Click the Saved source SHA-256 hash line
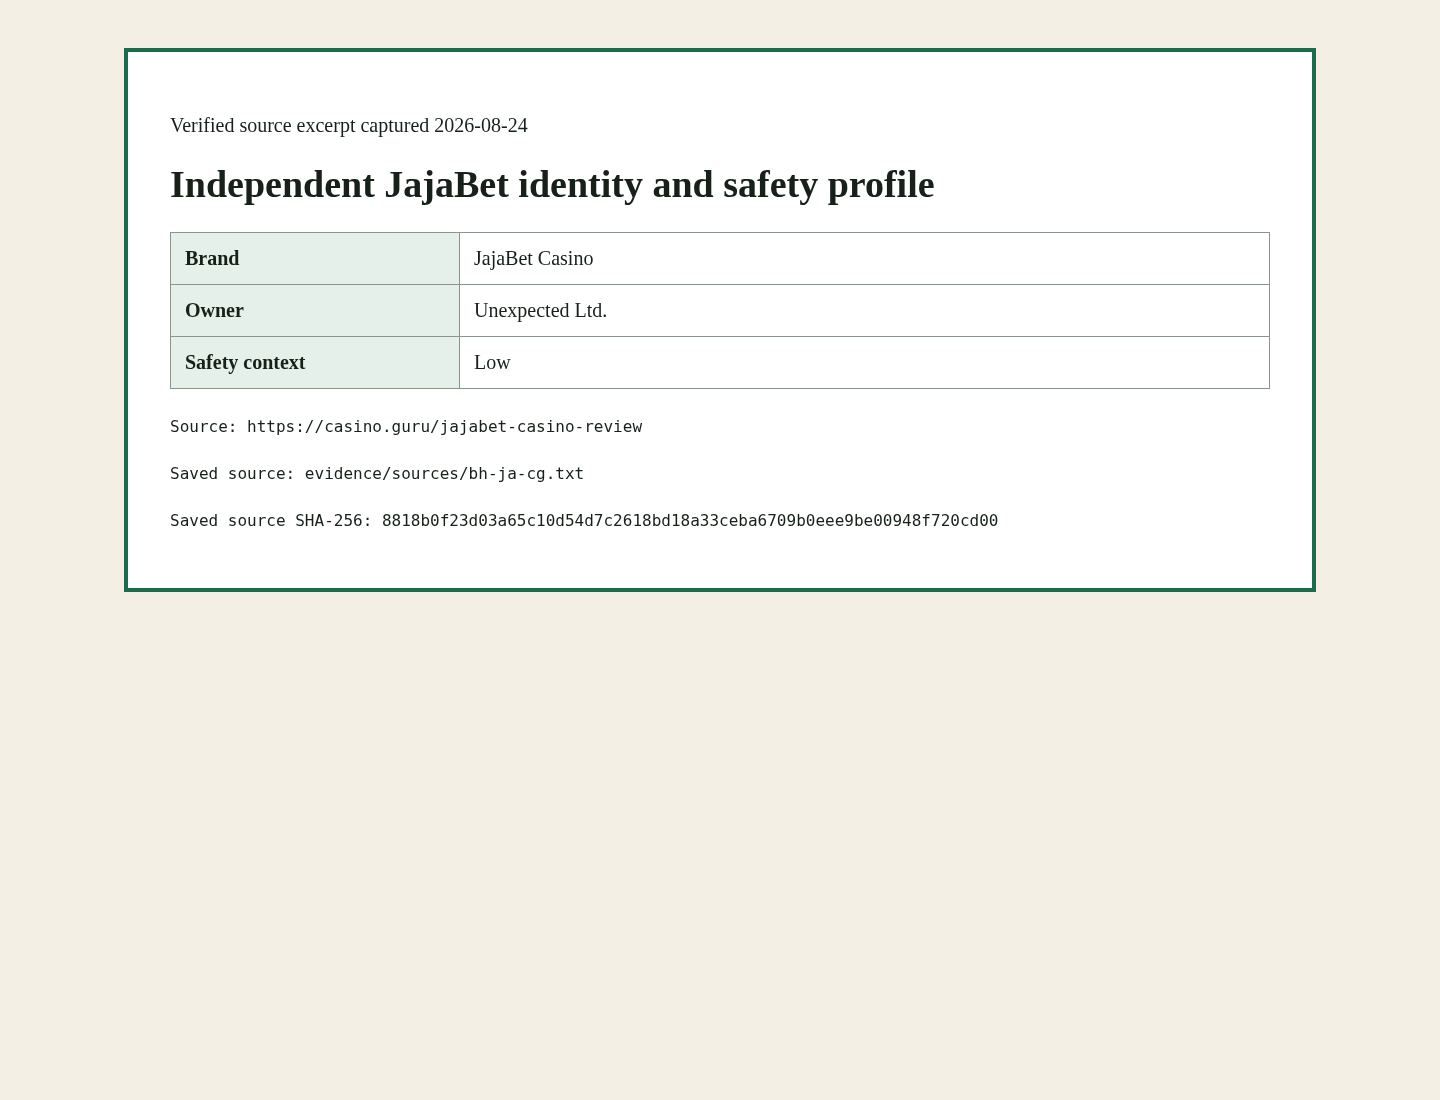1440x1100 pixels. 584,521
